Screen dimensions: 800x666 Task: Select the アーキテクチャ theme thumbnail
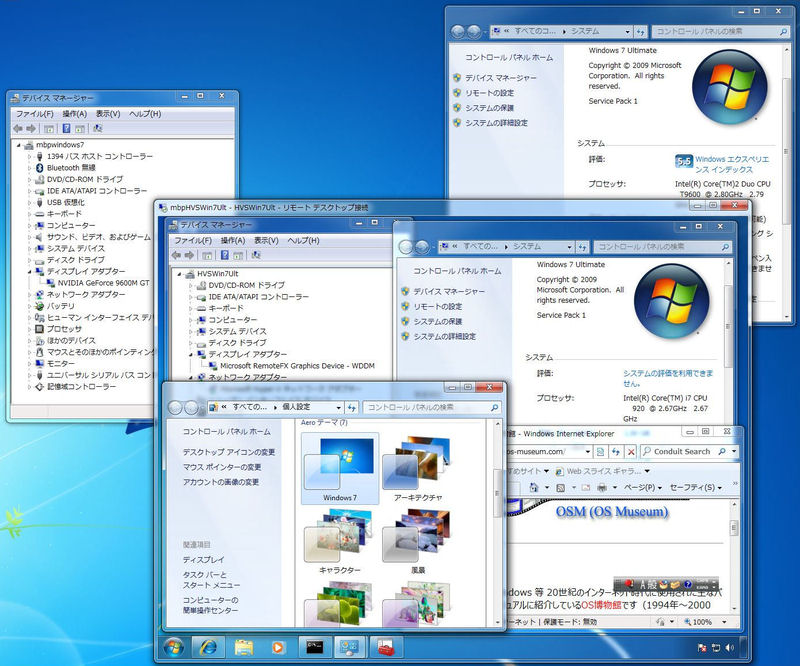[418, 468]
